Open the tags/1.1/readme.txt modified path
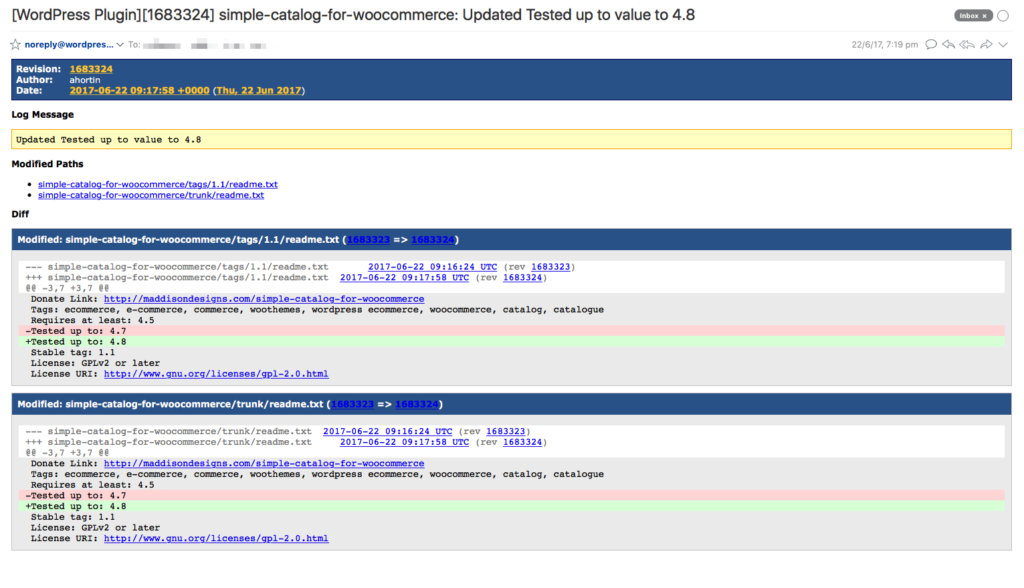This screenshot has width=1024, height=588. (157, 184)
